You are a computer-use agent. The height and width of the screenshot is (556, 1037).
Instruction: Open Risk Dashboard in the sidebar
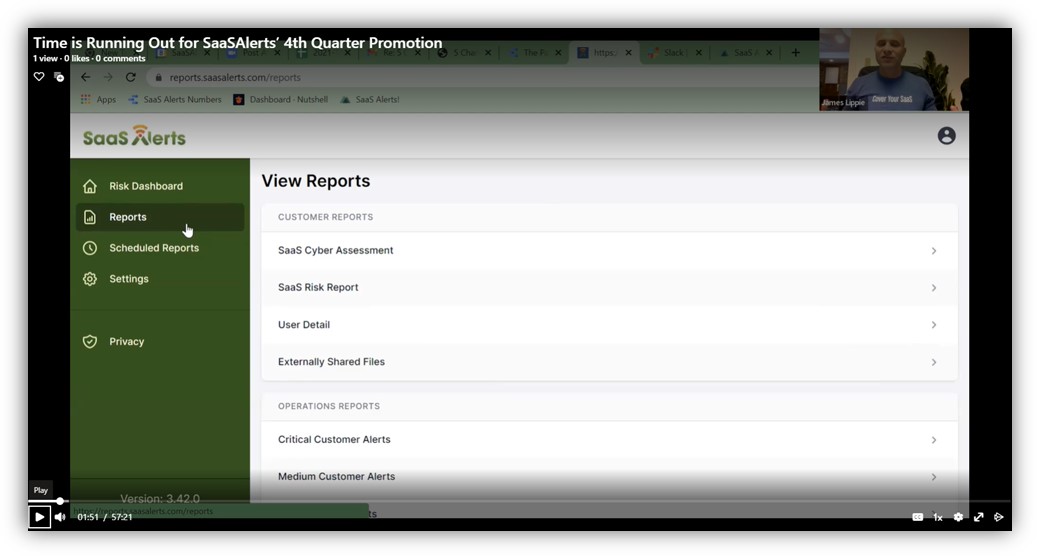tap(160, 186)
